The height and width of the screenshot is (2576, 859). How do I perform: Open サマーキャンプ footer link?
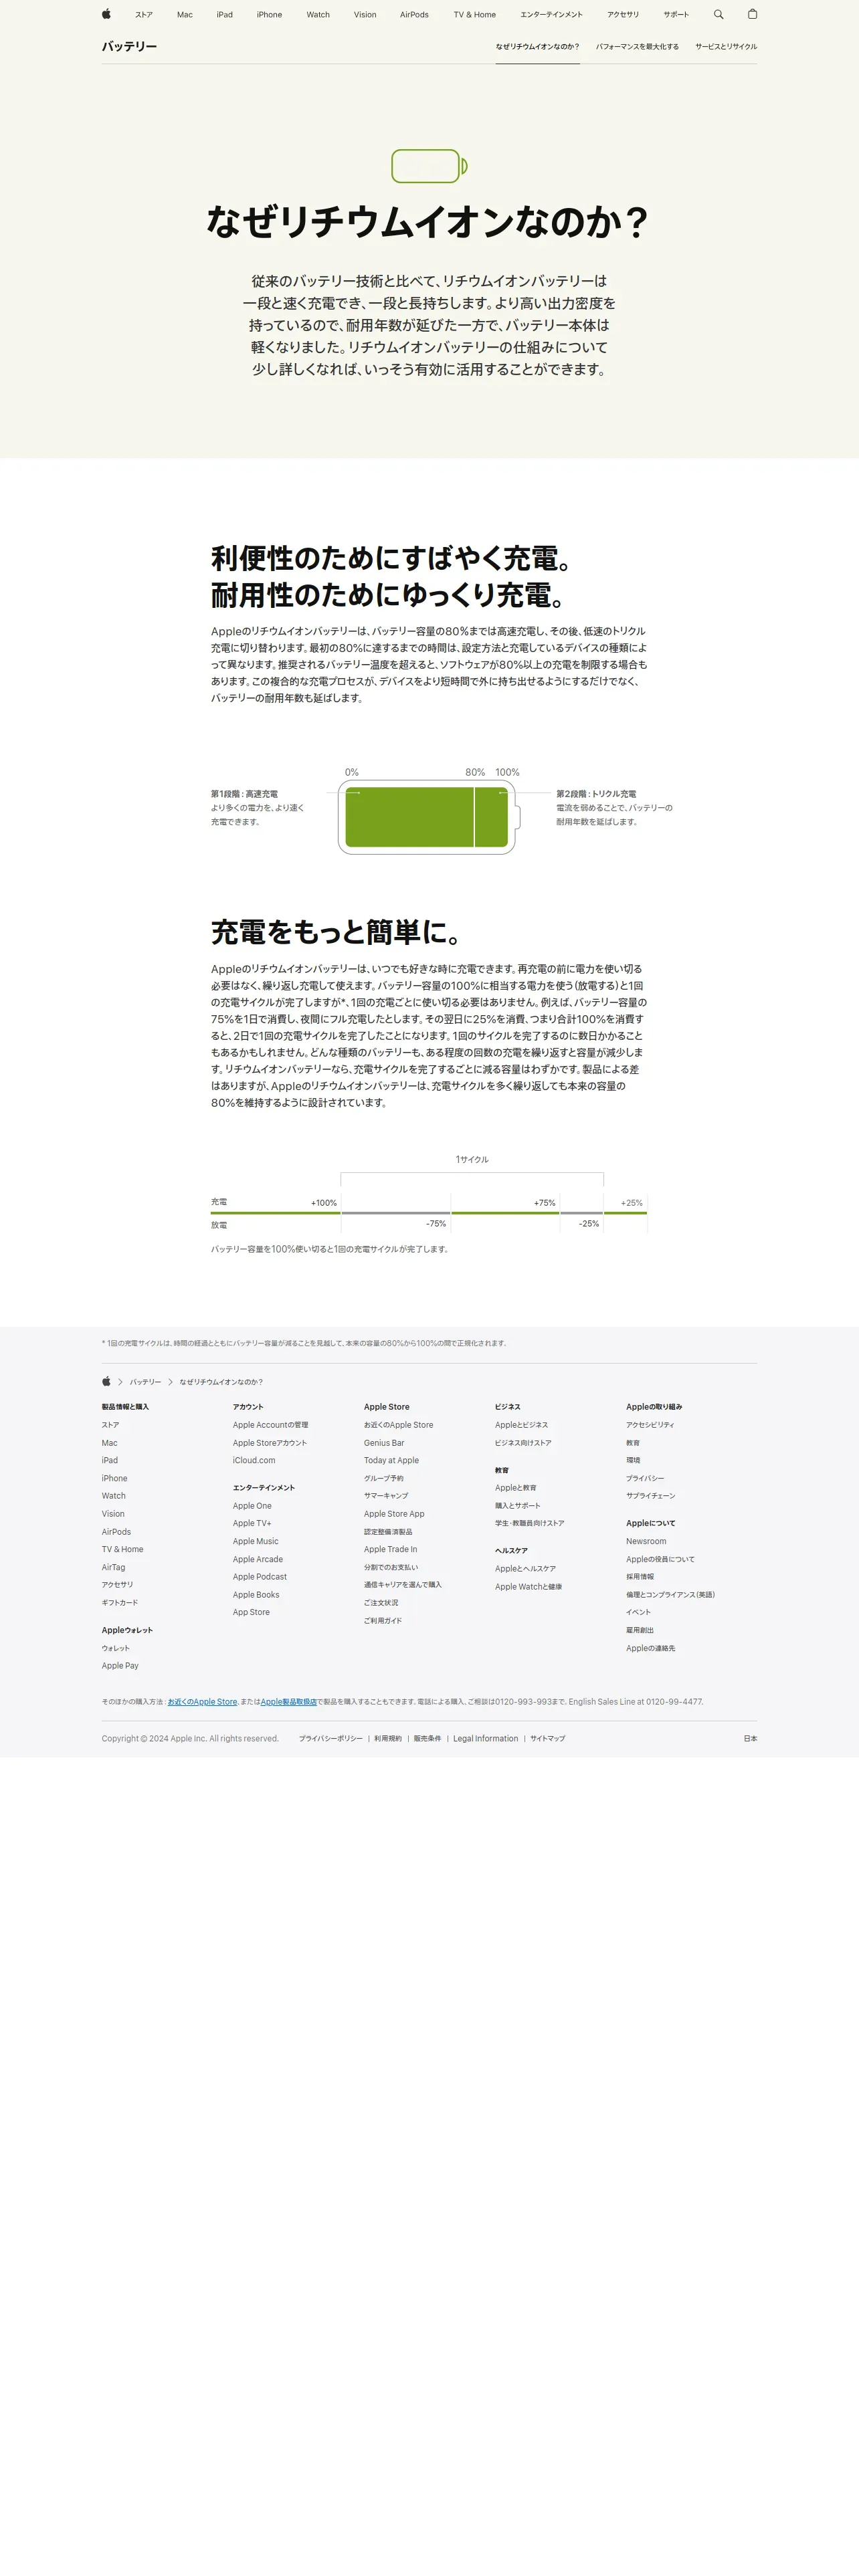[386, 1496]
